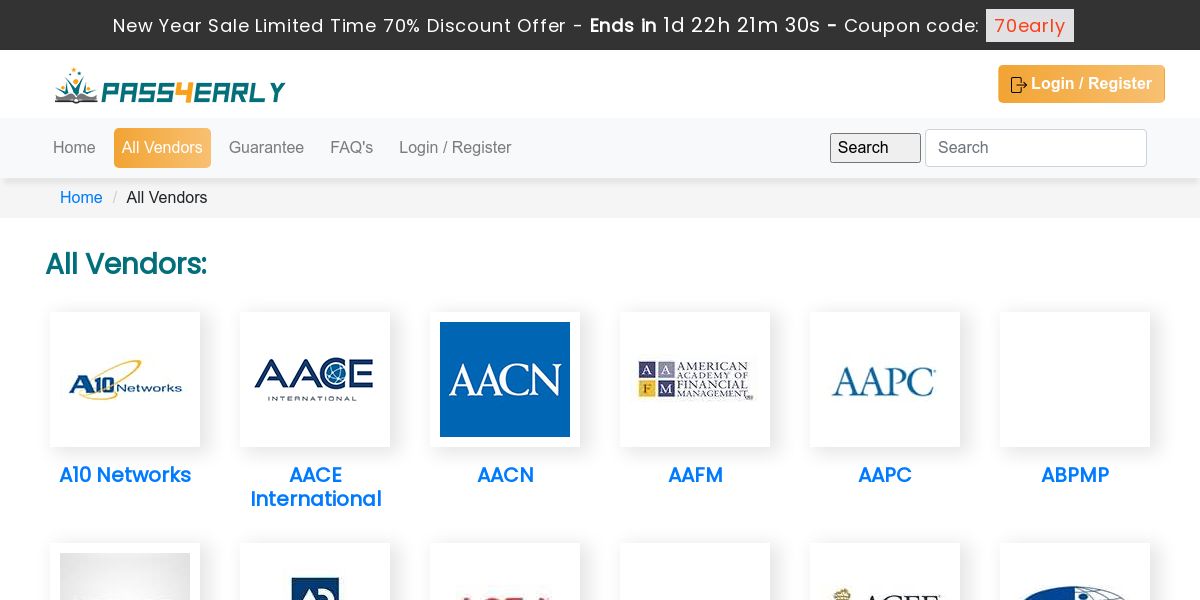The width and height of the screenshot is (1200, 600).
Task: Open the FAQ's page
Action: tap(352, 148)
